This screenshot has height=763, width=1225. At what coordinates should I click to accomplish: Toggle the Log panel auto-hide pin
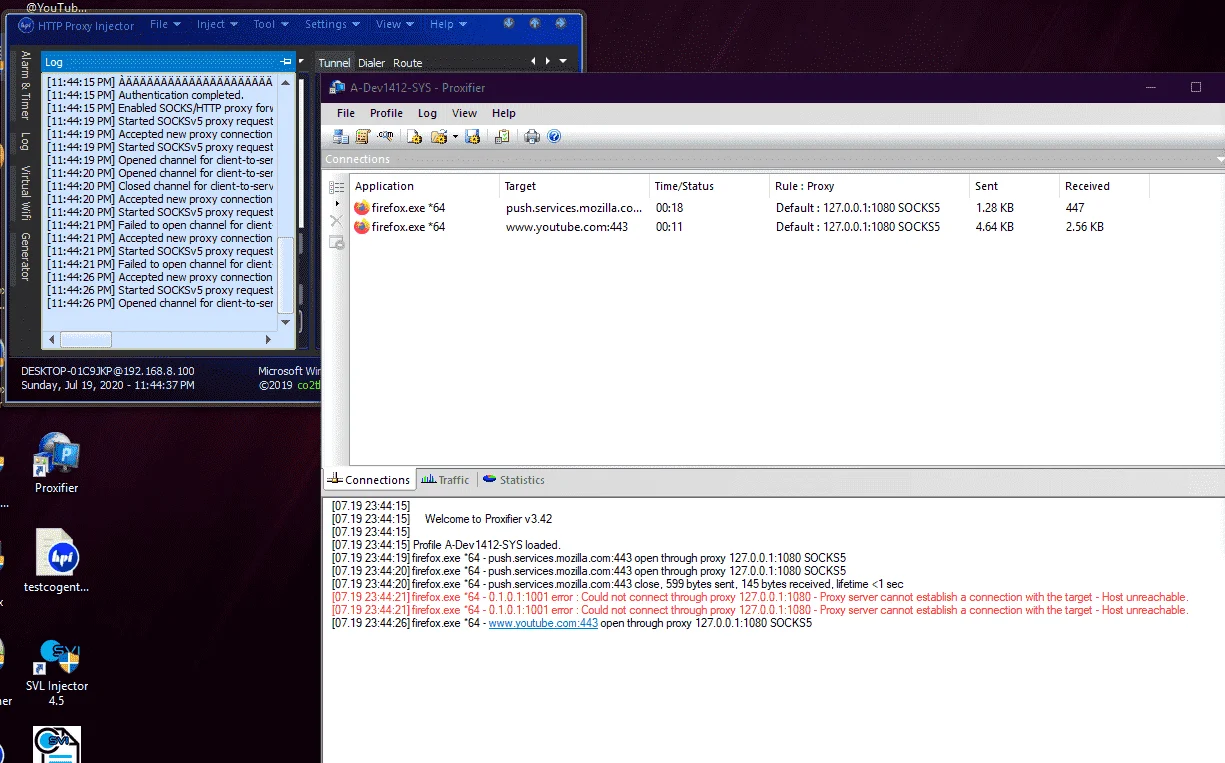287,62
